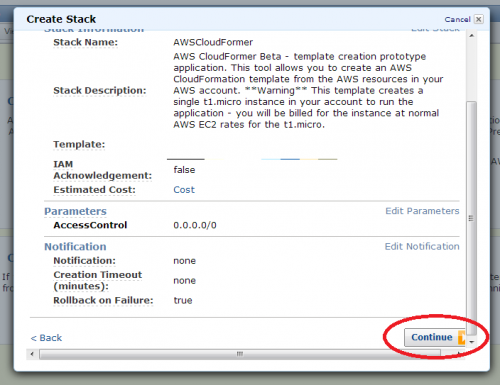Click the IAM Acknowledgement label
The height and width of the screenshot is (385, 500).
(x=103, y=170)
